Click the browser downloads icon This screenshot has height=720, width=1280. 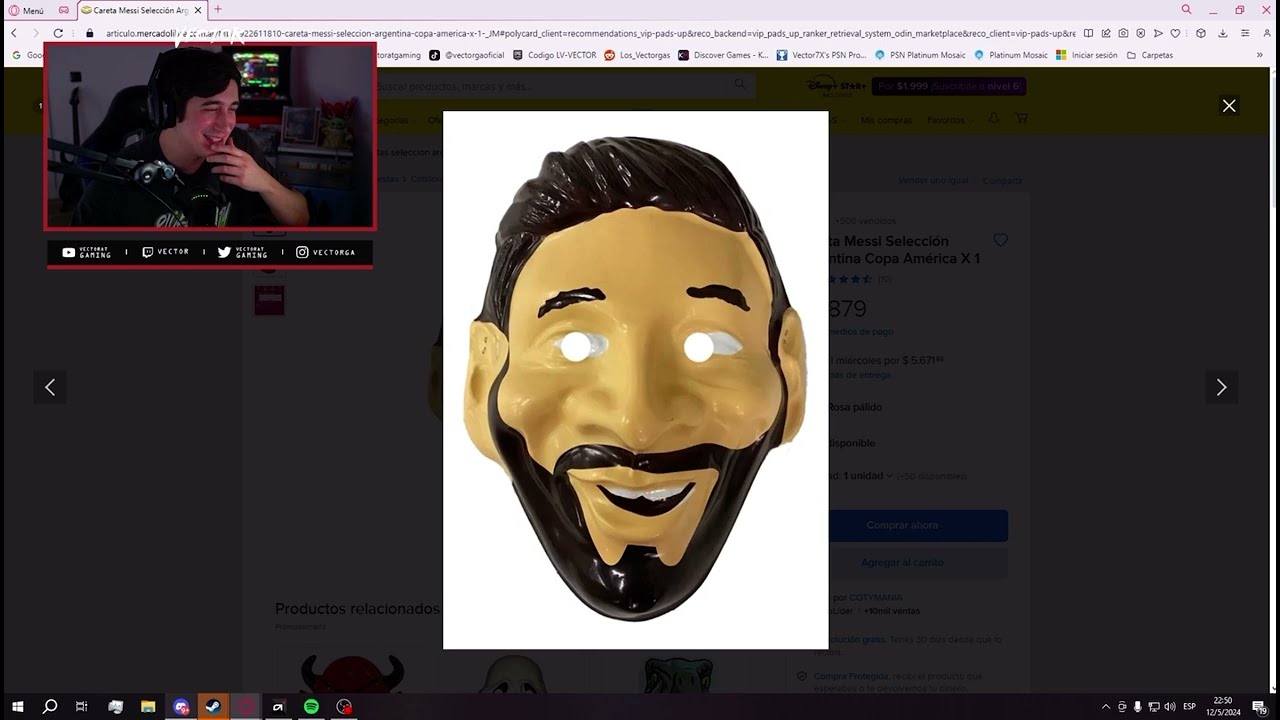(1222, 33)
